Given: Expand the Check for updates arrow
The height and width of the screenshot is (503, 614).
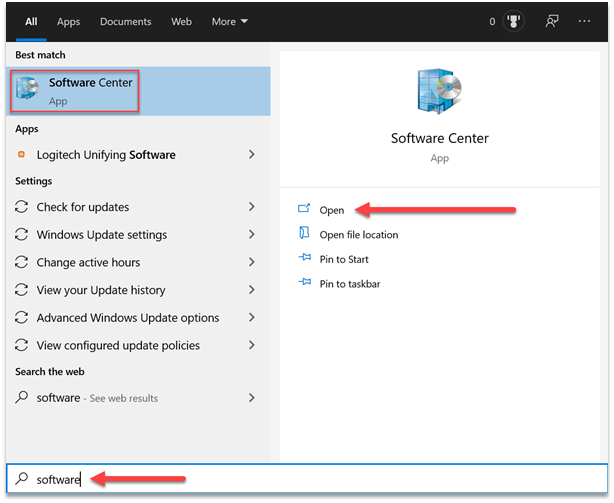Looking at the screenshot, I should tap(251, 207).
